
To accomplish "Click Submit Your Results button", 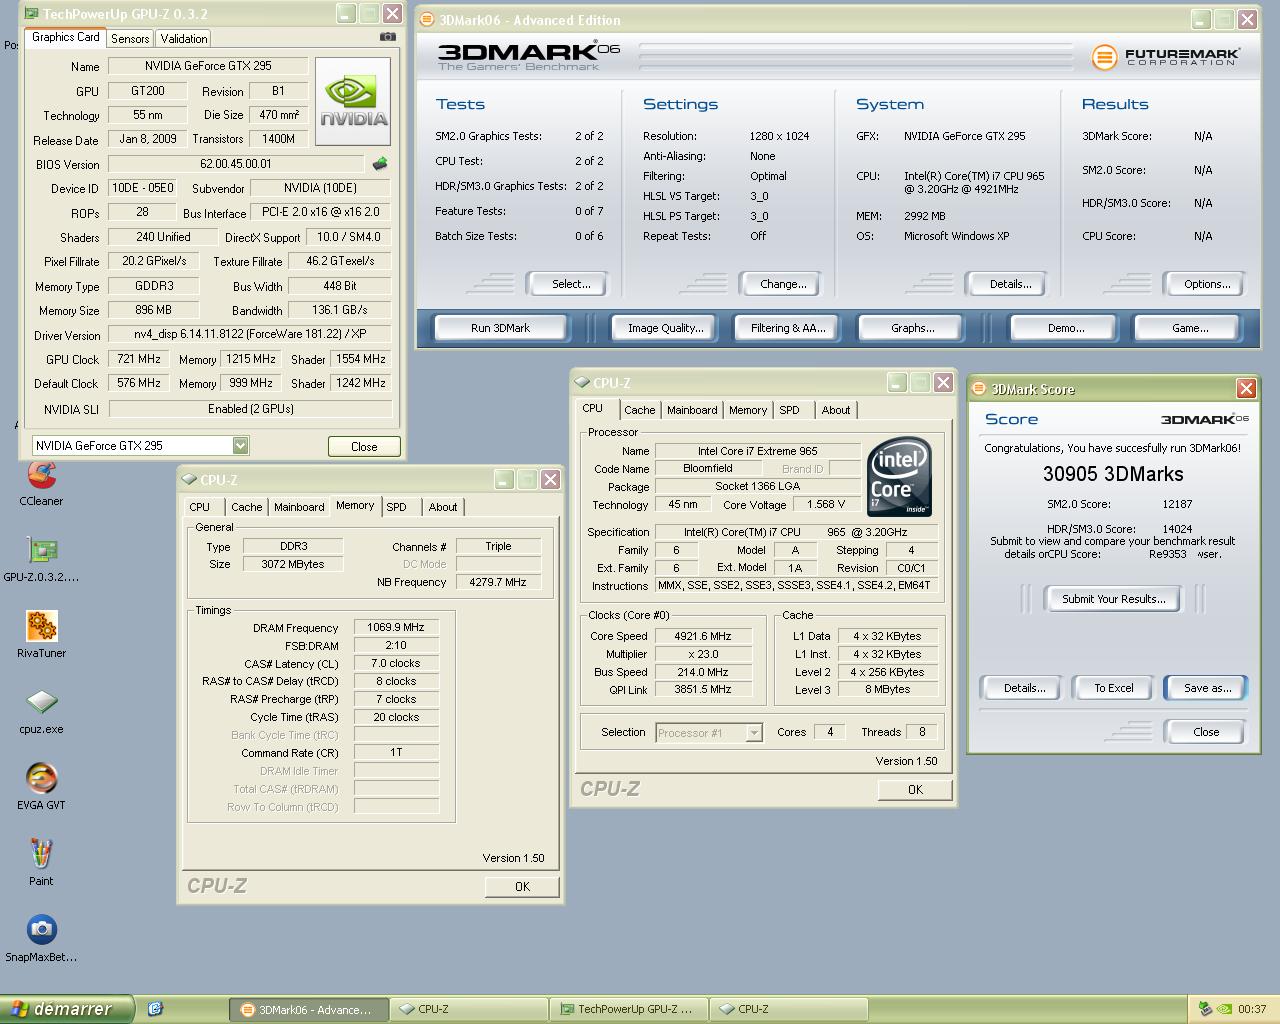I will pyautogui.click(x=1113, y=599).
